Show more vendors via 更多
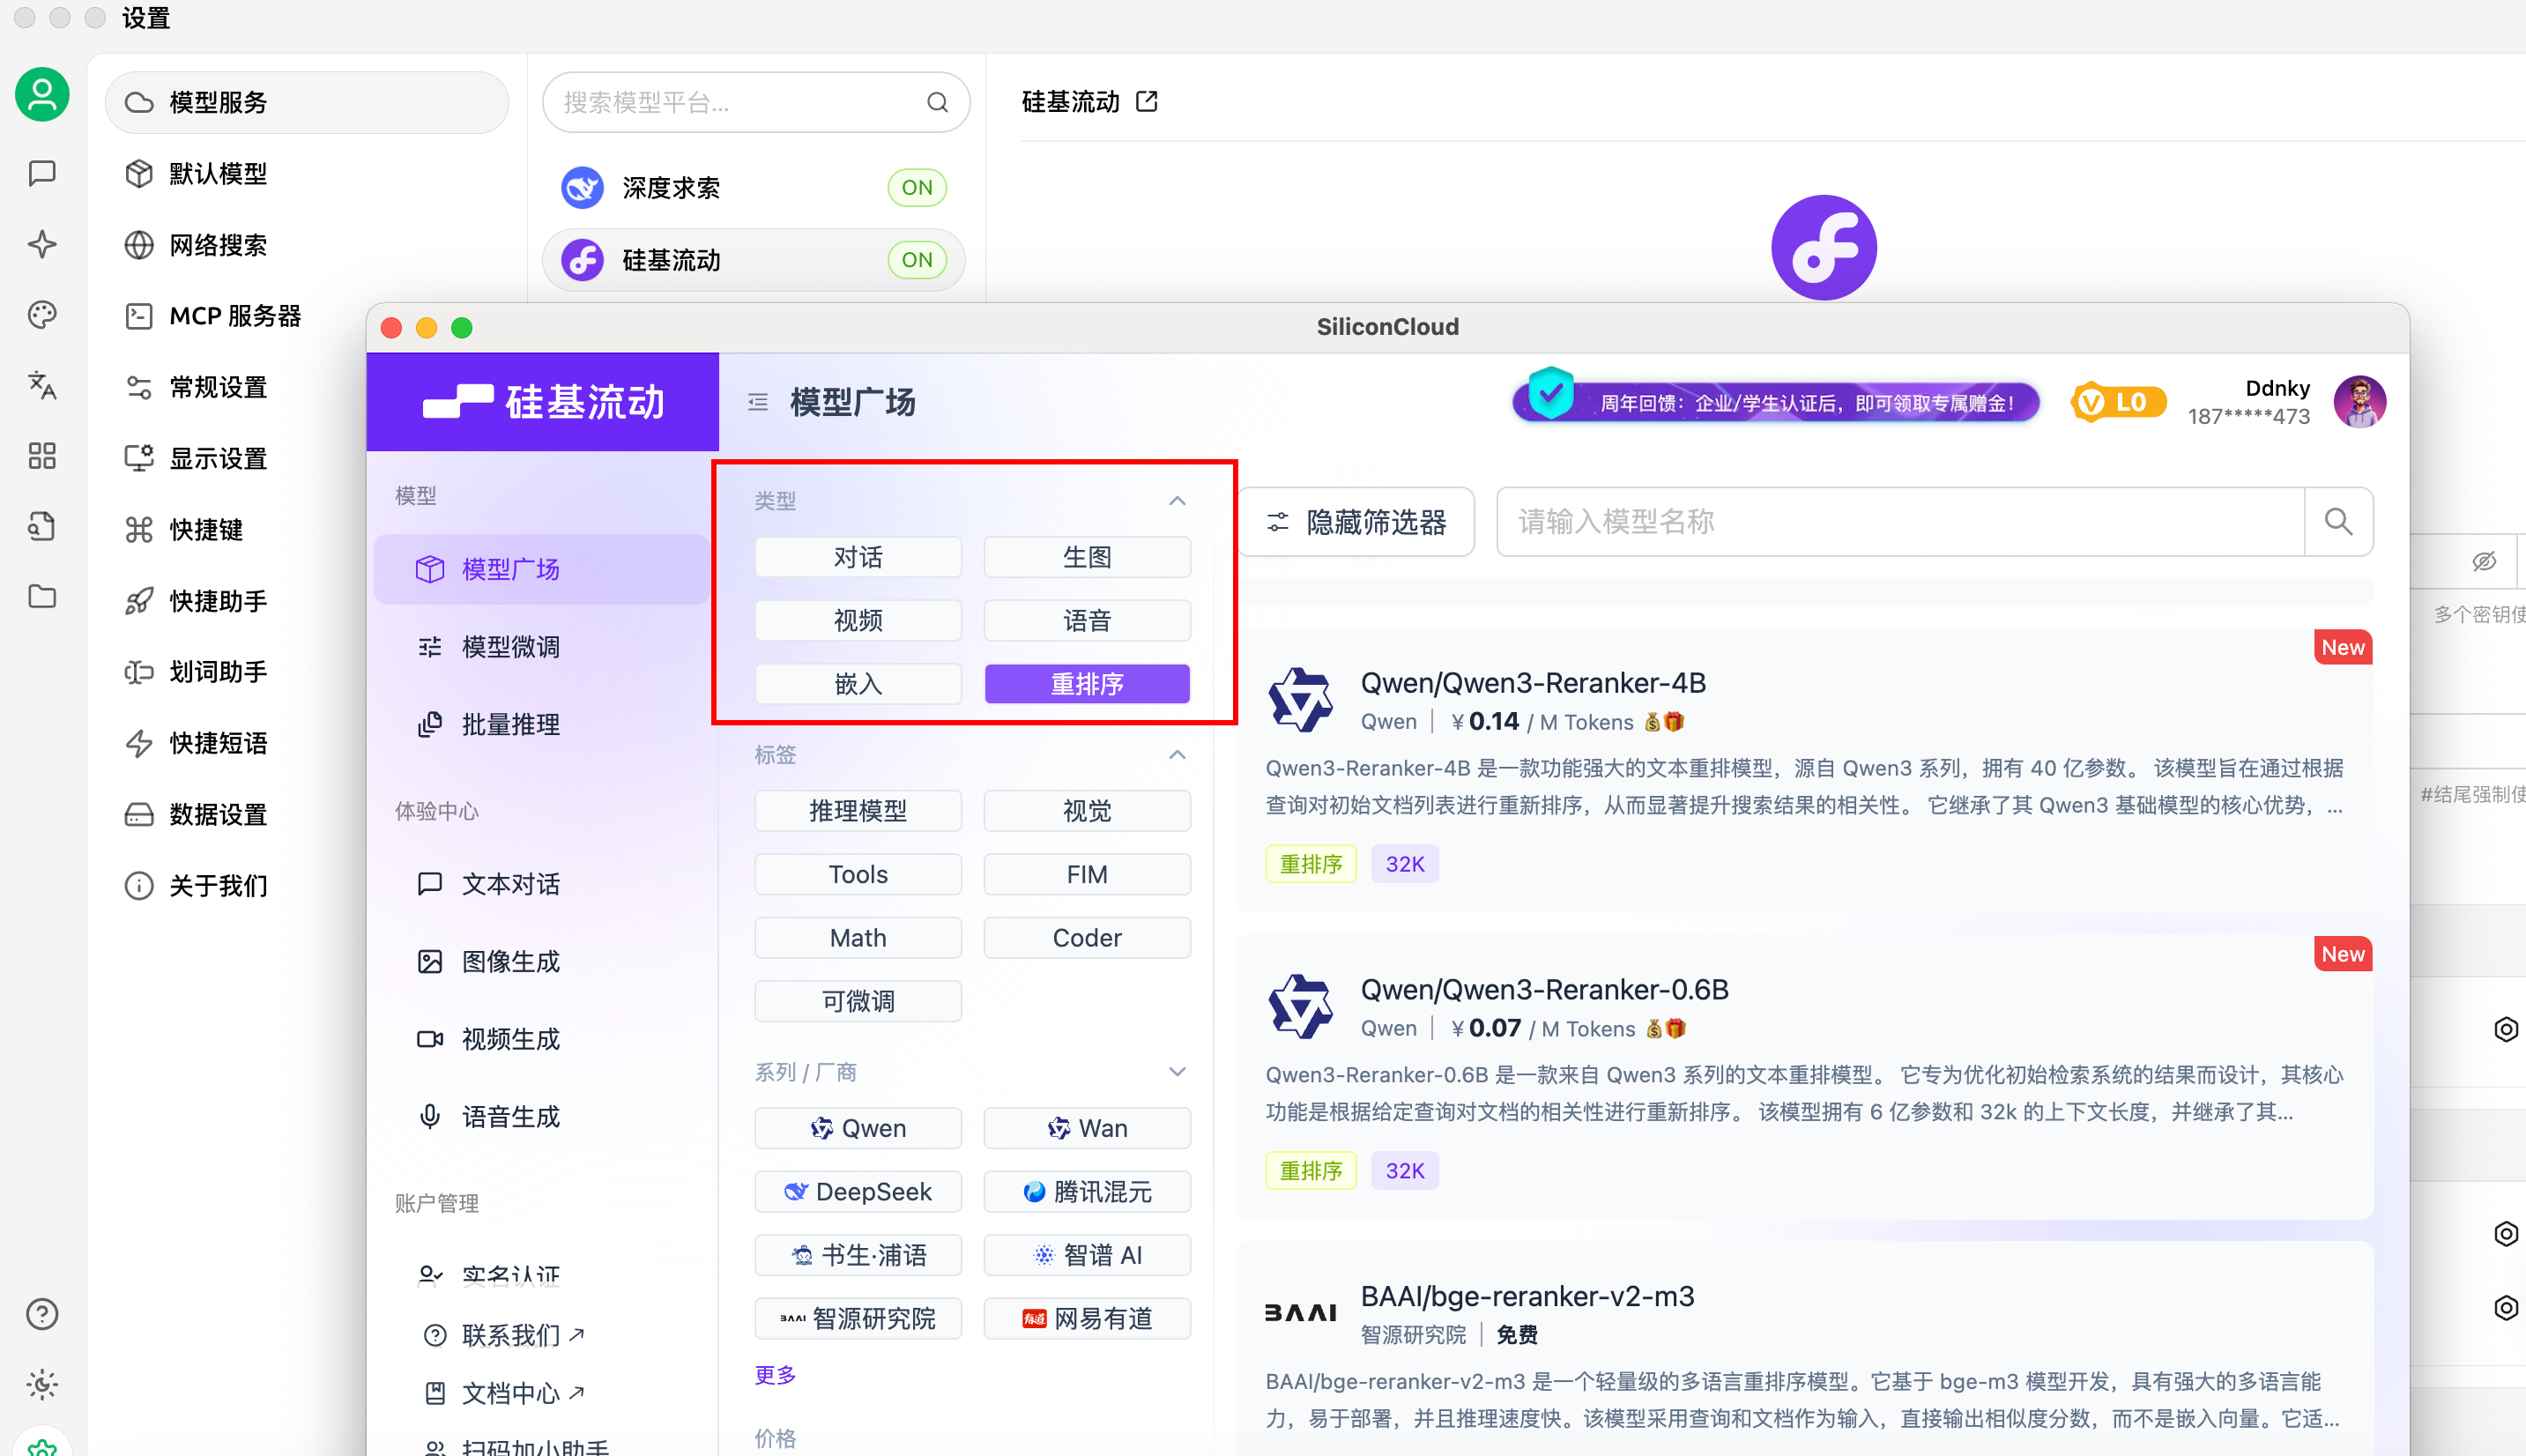Viewport: 2526px width, 1456px height. [x=775, y=1375]
